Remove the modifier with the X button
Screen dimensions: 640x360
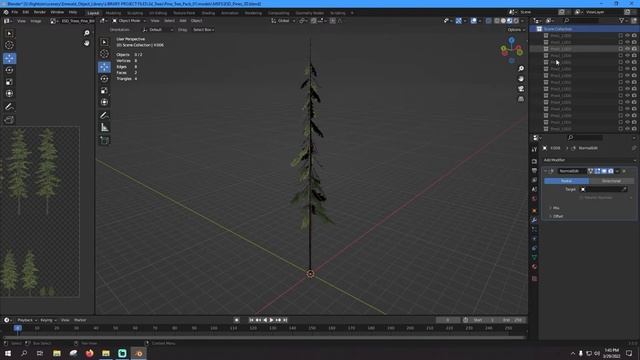click(624, 171)
